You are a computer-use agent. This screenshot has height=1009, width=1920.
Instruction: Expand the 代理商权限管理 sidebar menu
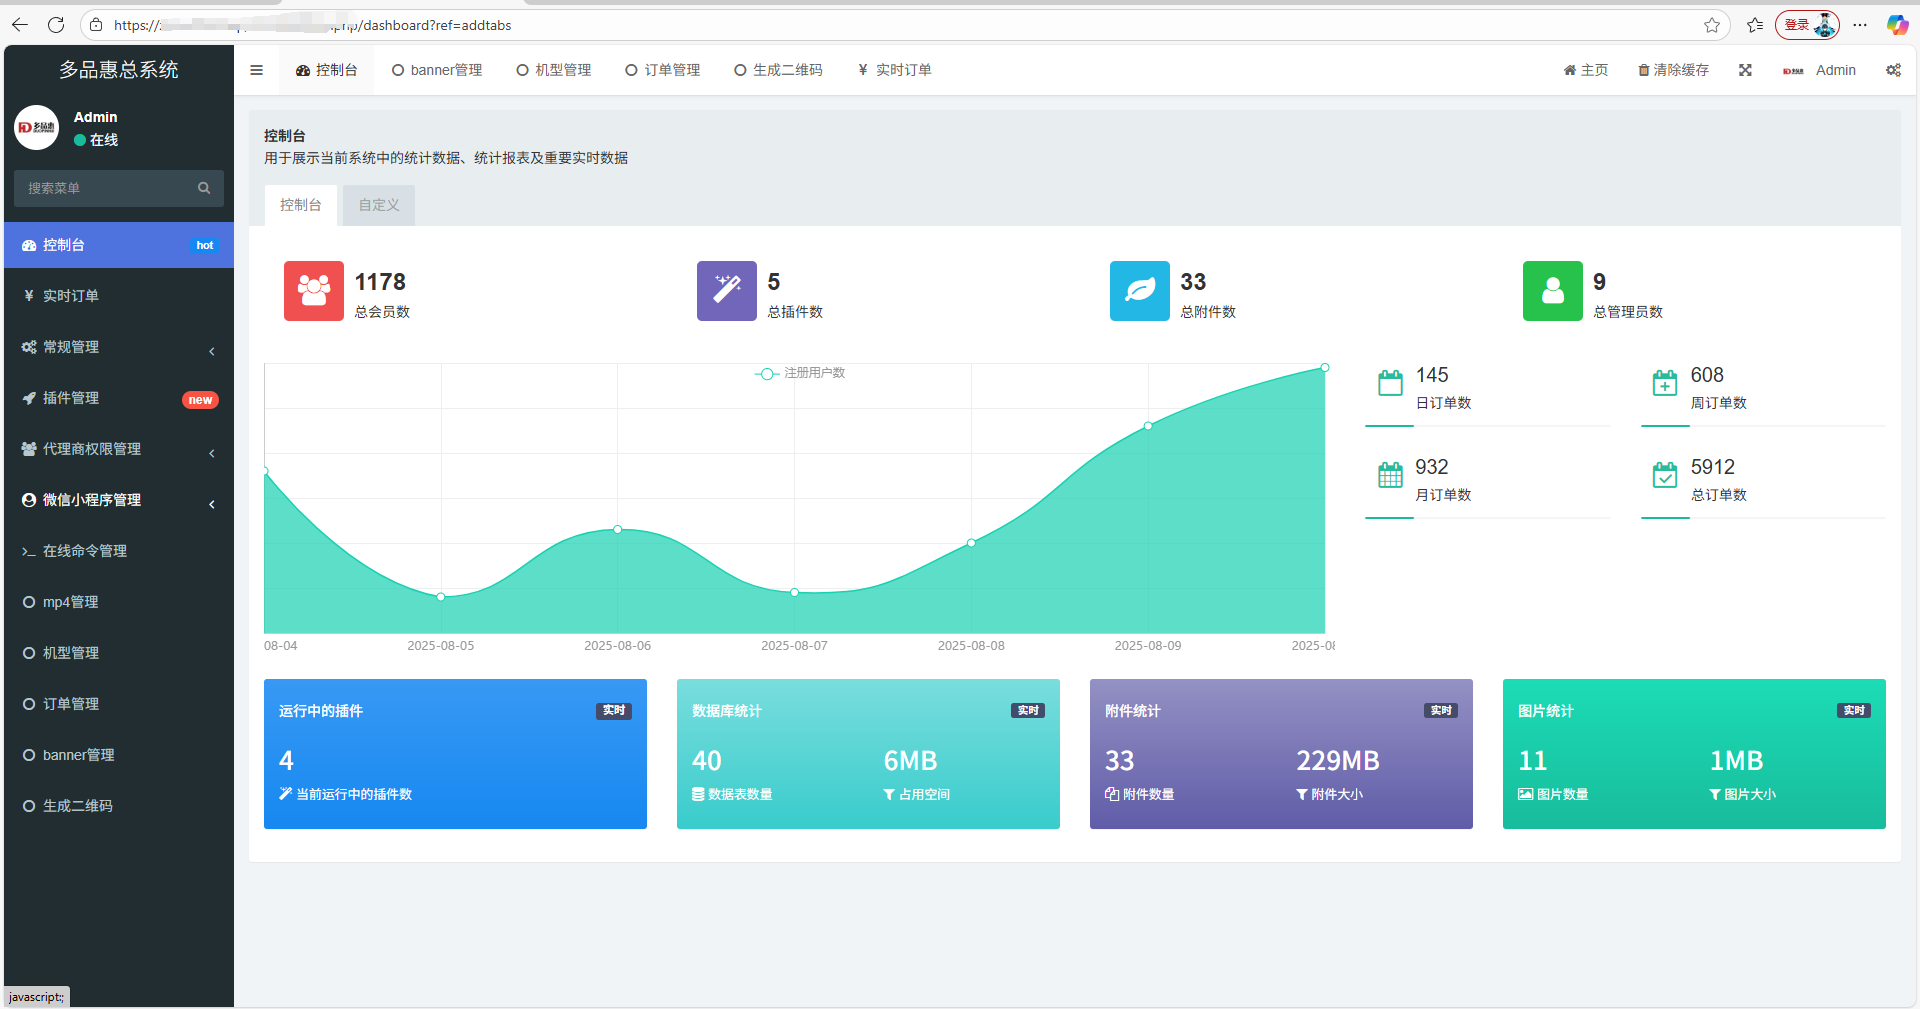118,449
